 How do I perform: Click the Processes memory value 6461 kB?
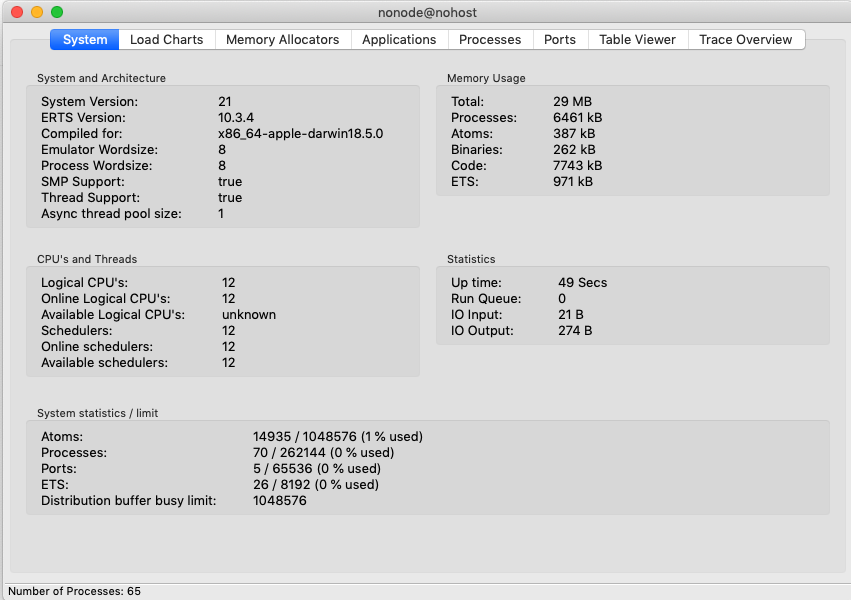577,118
